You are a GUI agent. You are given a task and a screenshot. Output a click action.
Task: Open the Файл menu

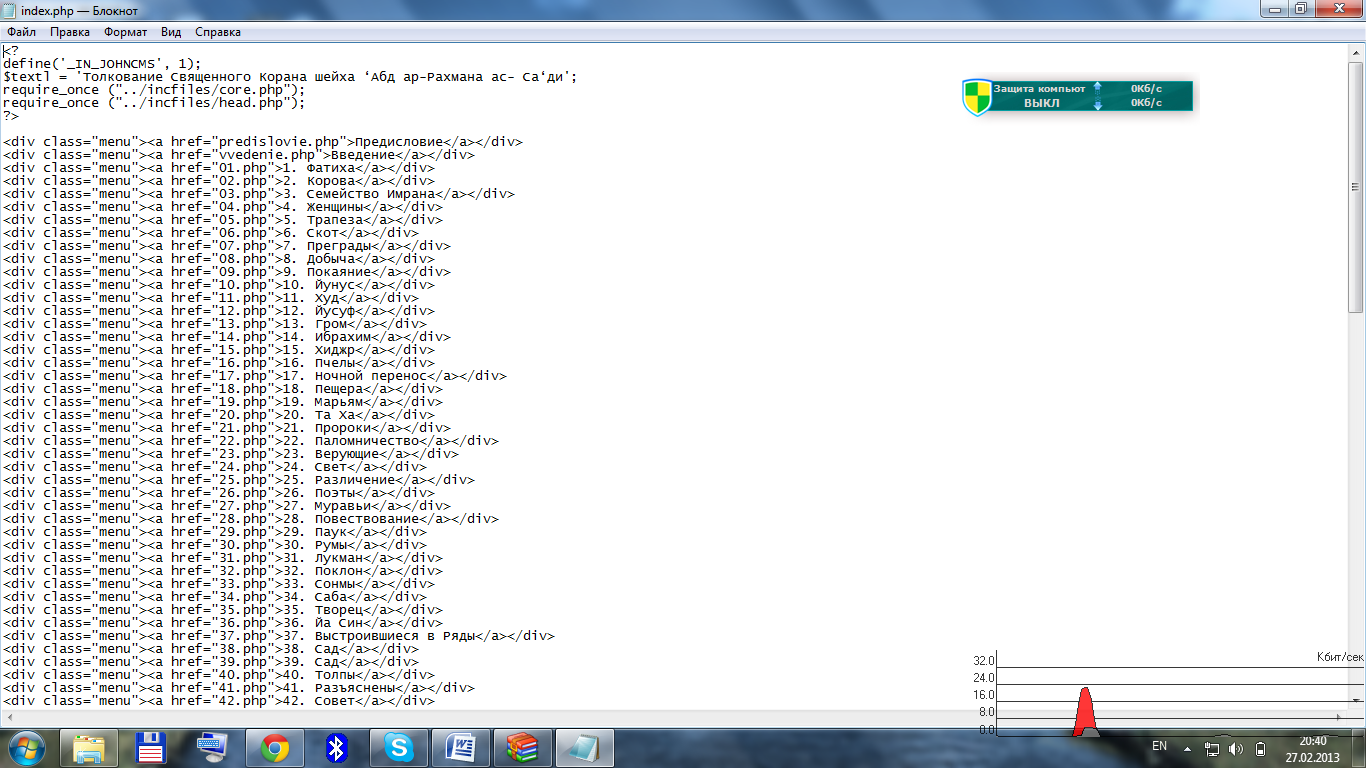[21, 32]
